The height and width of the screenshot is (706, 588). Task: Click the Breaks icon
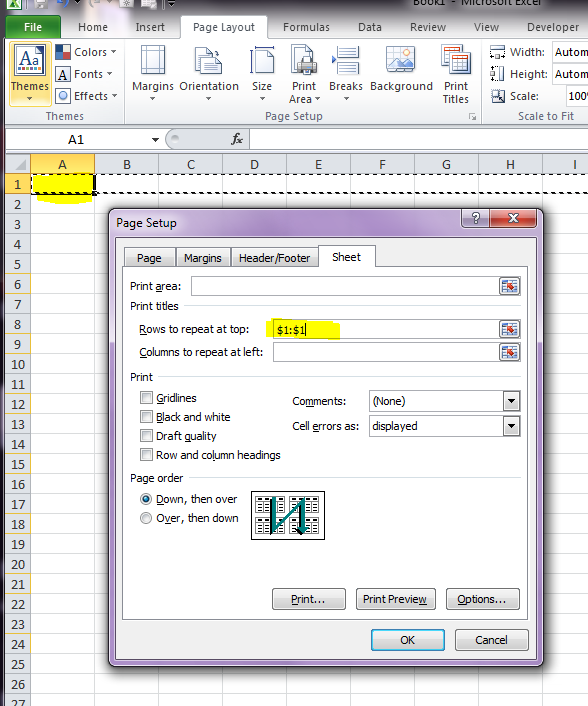(x=345, y=60)
